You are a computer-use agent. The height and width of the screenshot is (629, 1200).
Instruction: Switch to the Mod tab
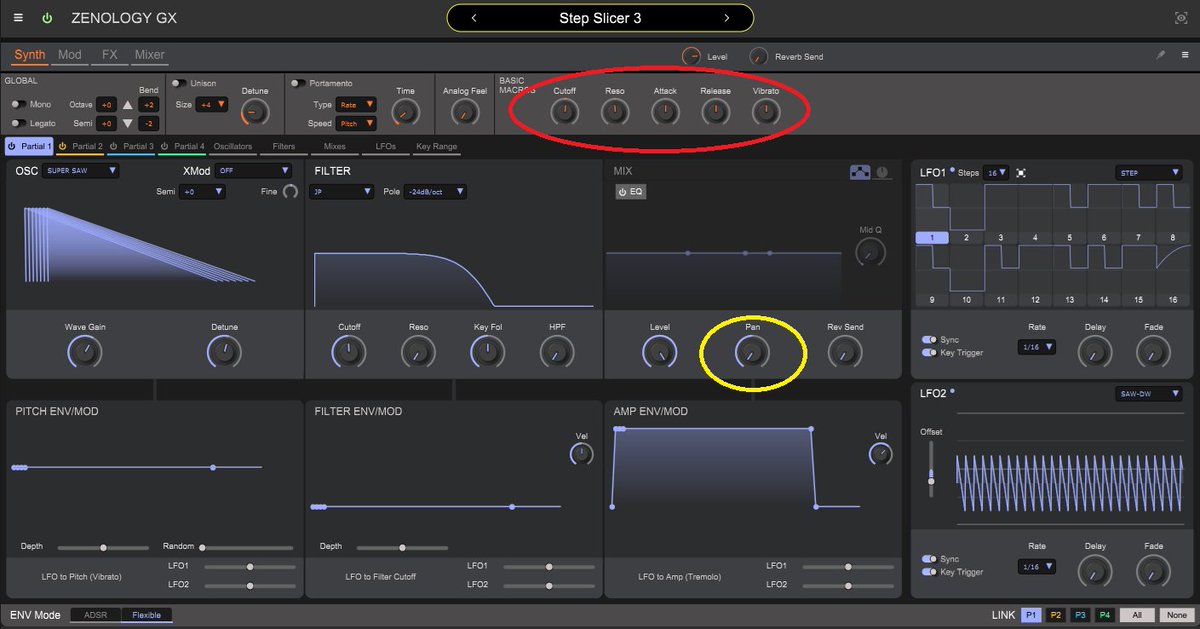point(70,55)
